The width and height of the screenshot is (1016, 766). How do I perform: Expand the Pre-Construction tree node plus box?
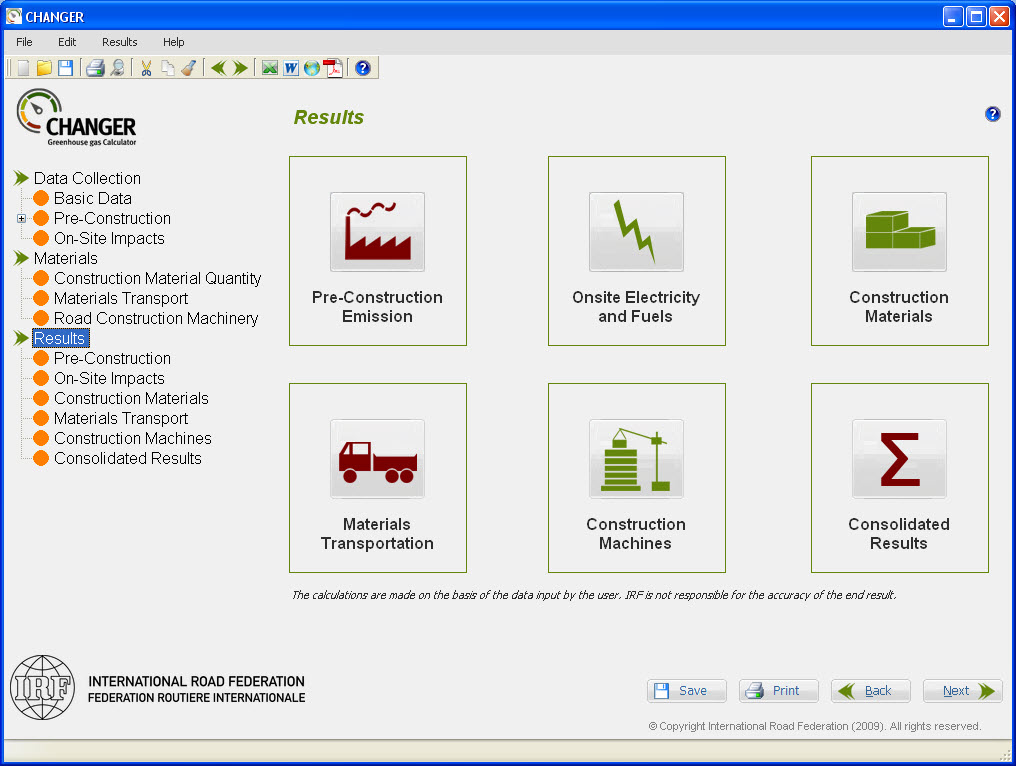21,218
